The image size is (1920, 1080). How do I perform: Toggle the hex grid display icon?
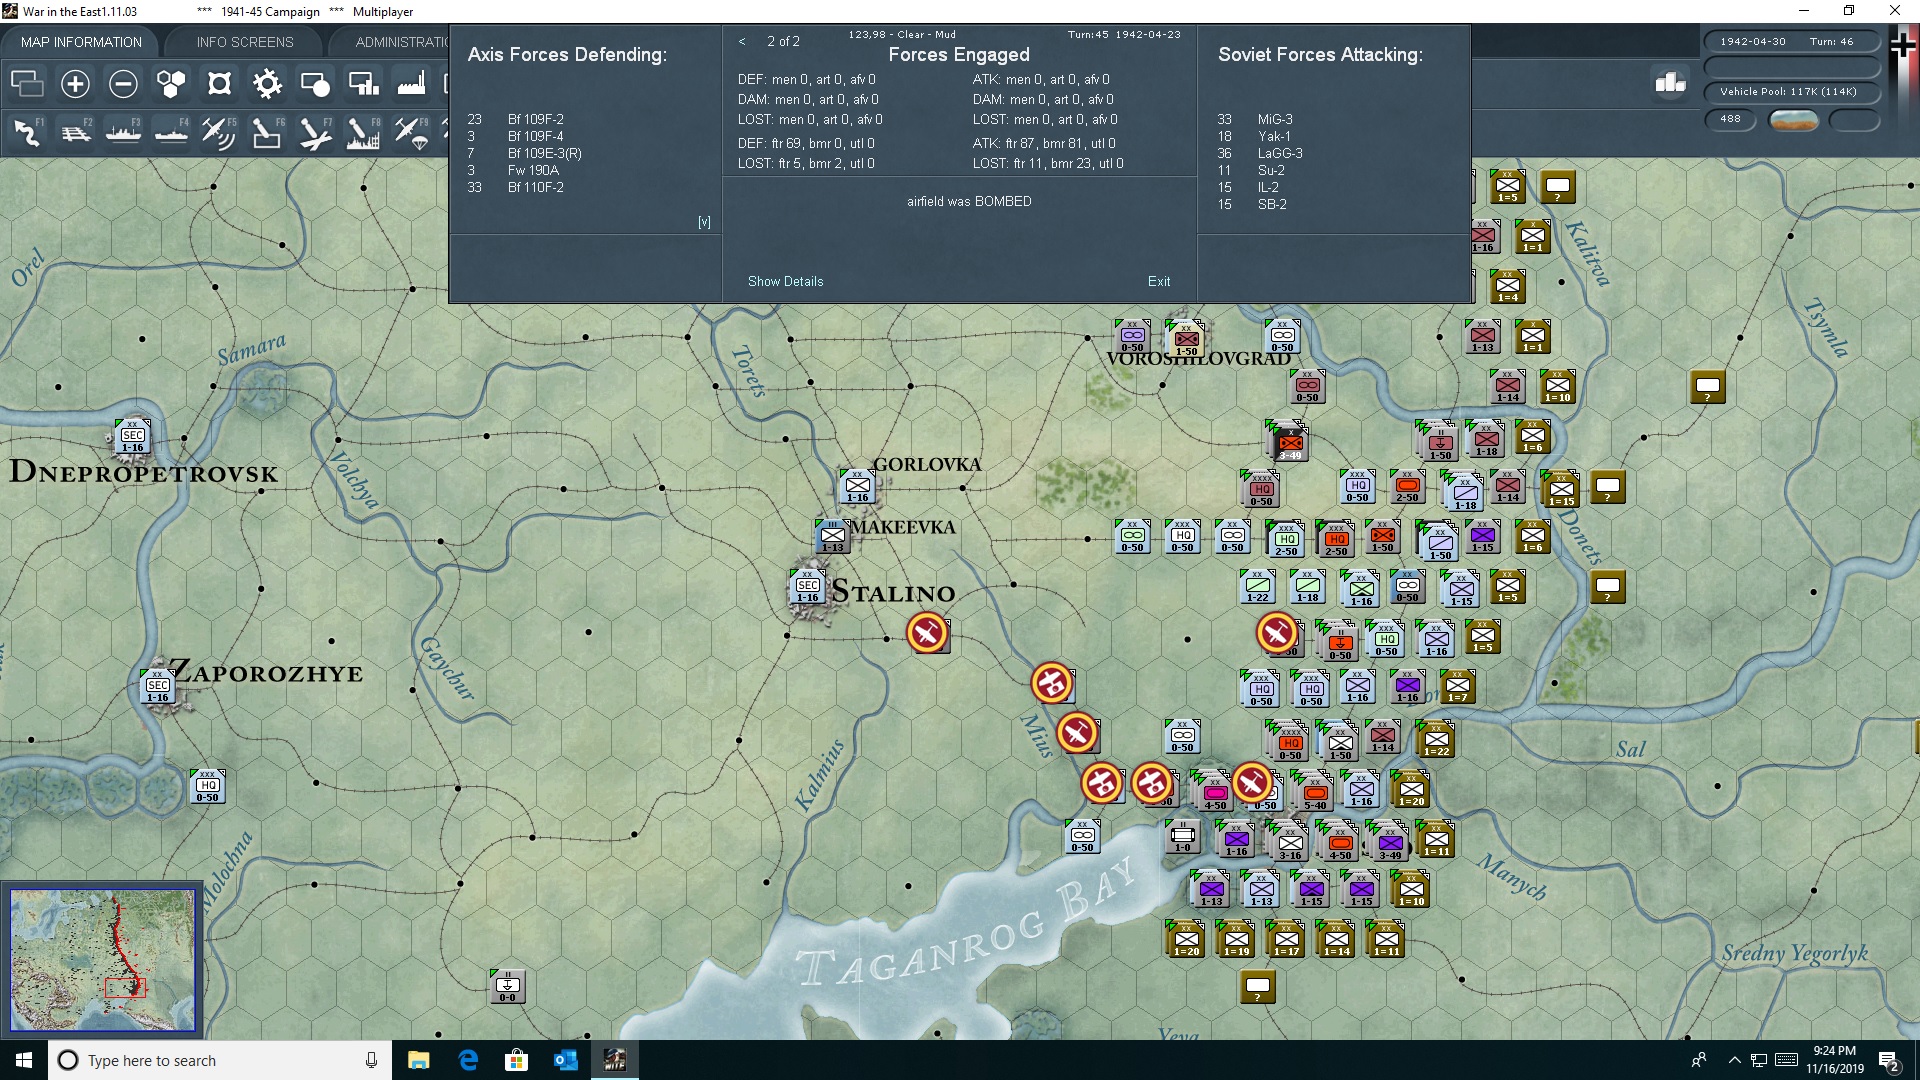click(x=171, y=84)
